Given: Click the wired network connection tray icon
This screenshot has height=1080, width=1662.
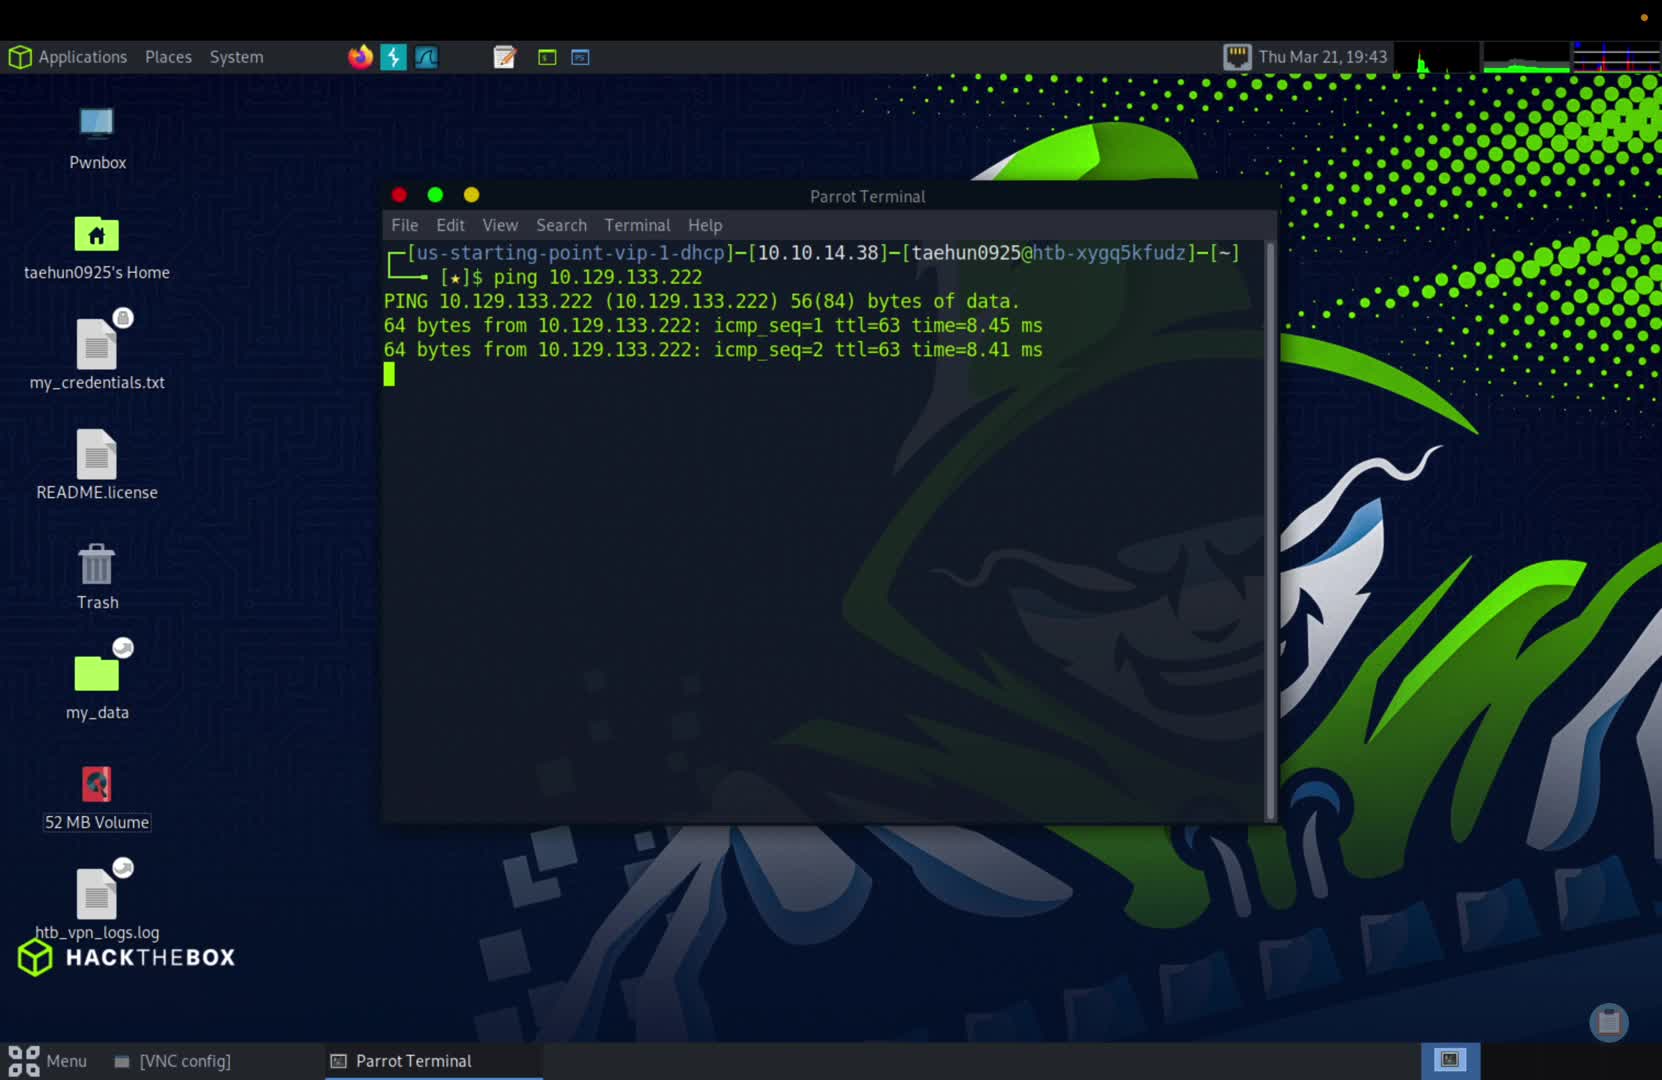Looking at the screenshot, I should click(1237, 57).
